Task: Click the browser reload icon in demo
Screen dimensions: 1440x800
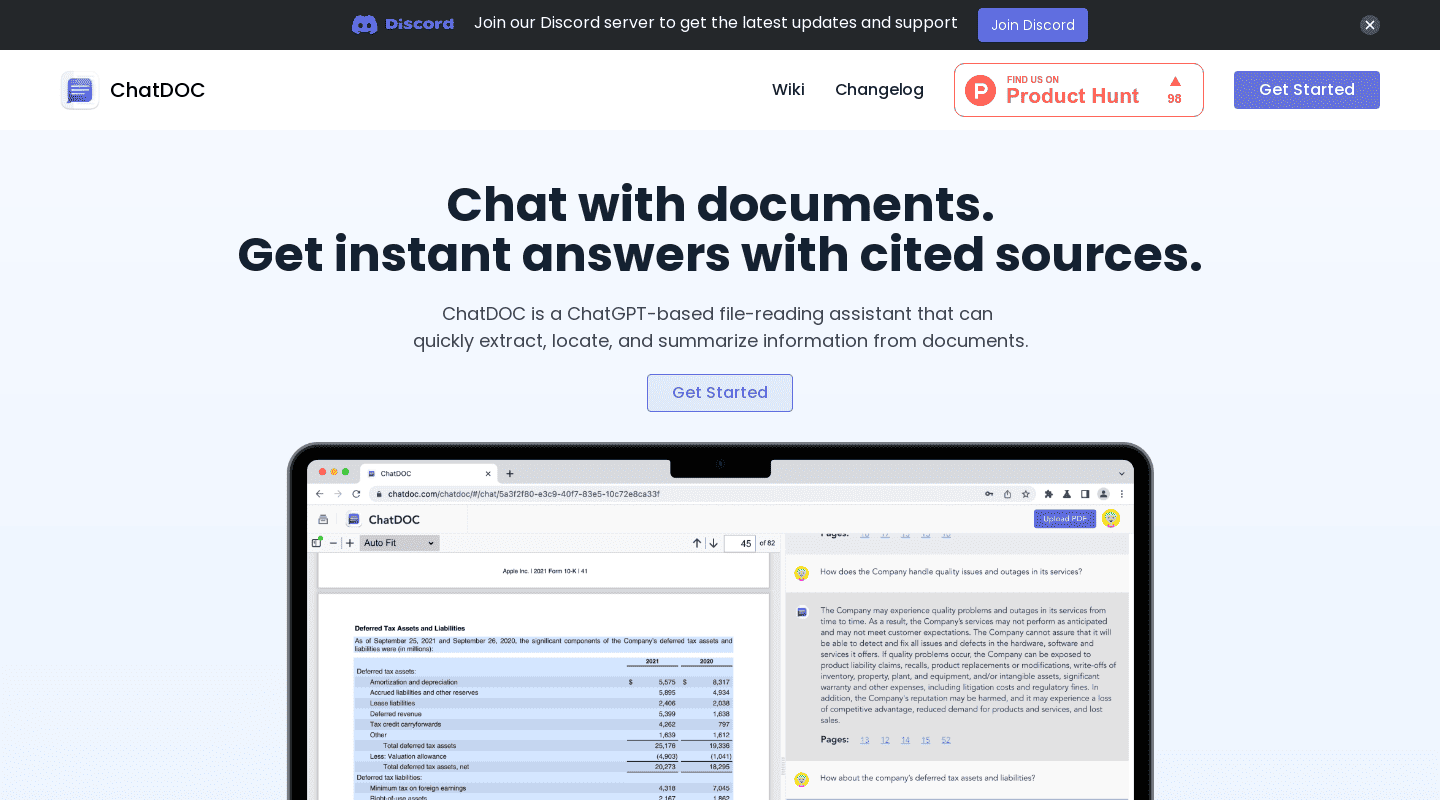Action: click(x=356, y=494)
